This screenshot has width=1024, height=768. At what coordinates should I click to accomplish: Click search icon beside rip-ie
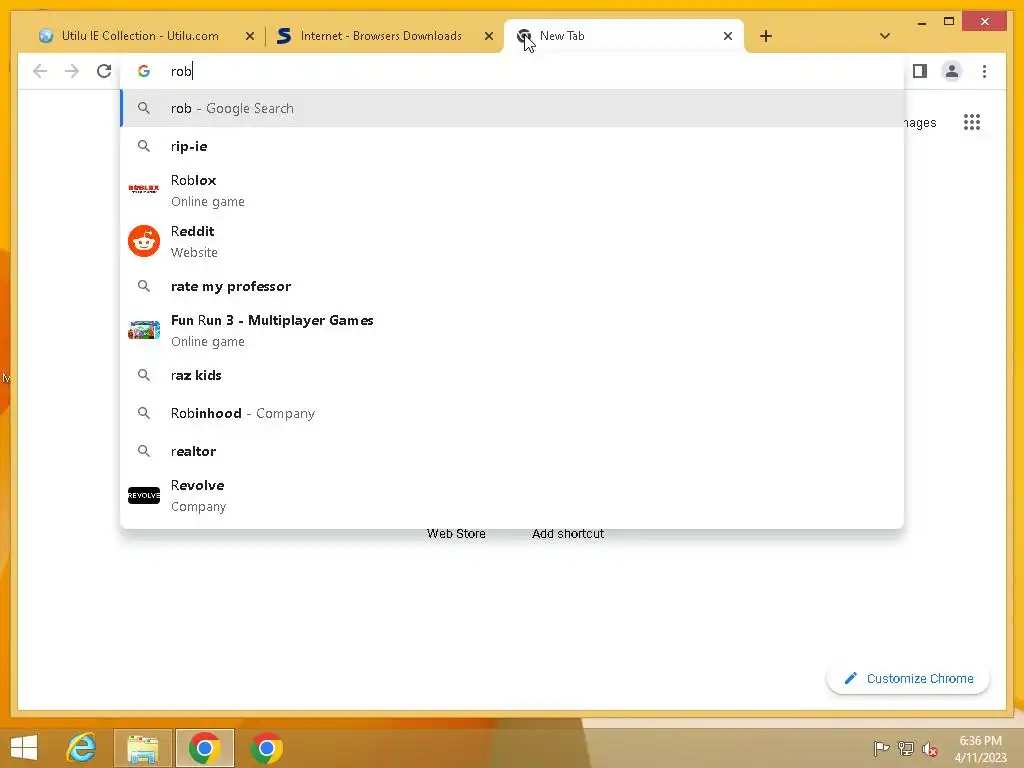click(x=144, y=146)
